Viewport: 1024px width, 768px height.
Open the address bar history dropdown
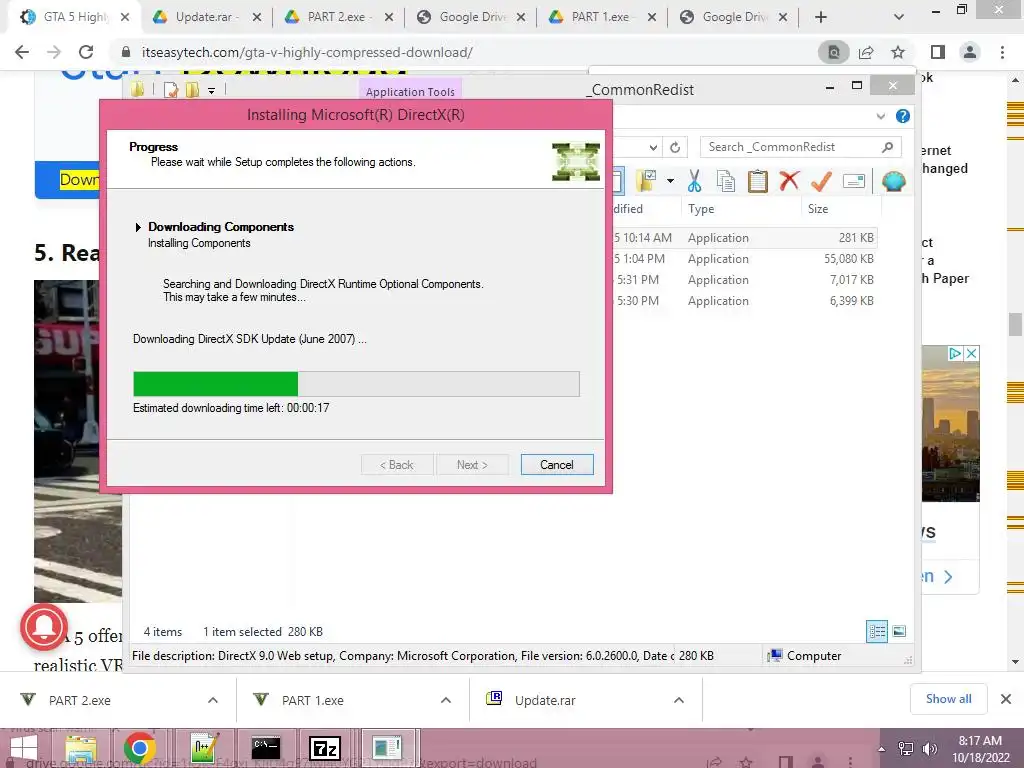(x=653, y=147)
